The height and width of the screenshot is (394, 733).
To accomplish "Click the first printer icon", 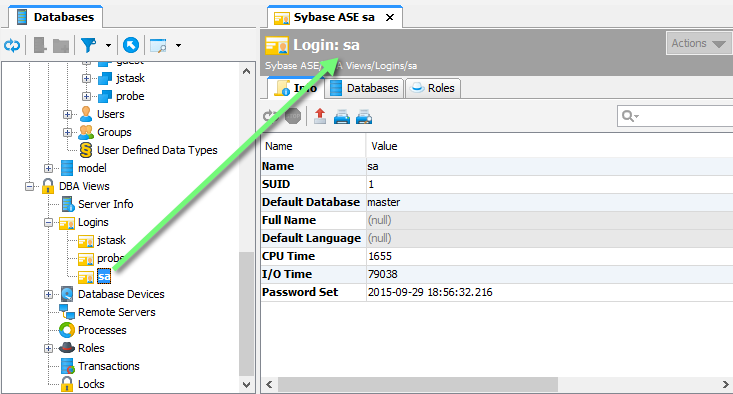I will 342,116.
